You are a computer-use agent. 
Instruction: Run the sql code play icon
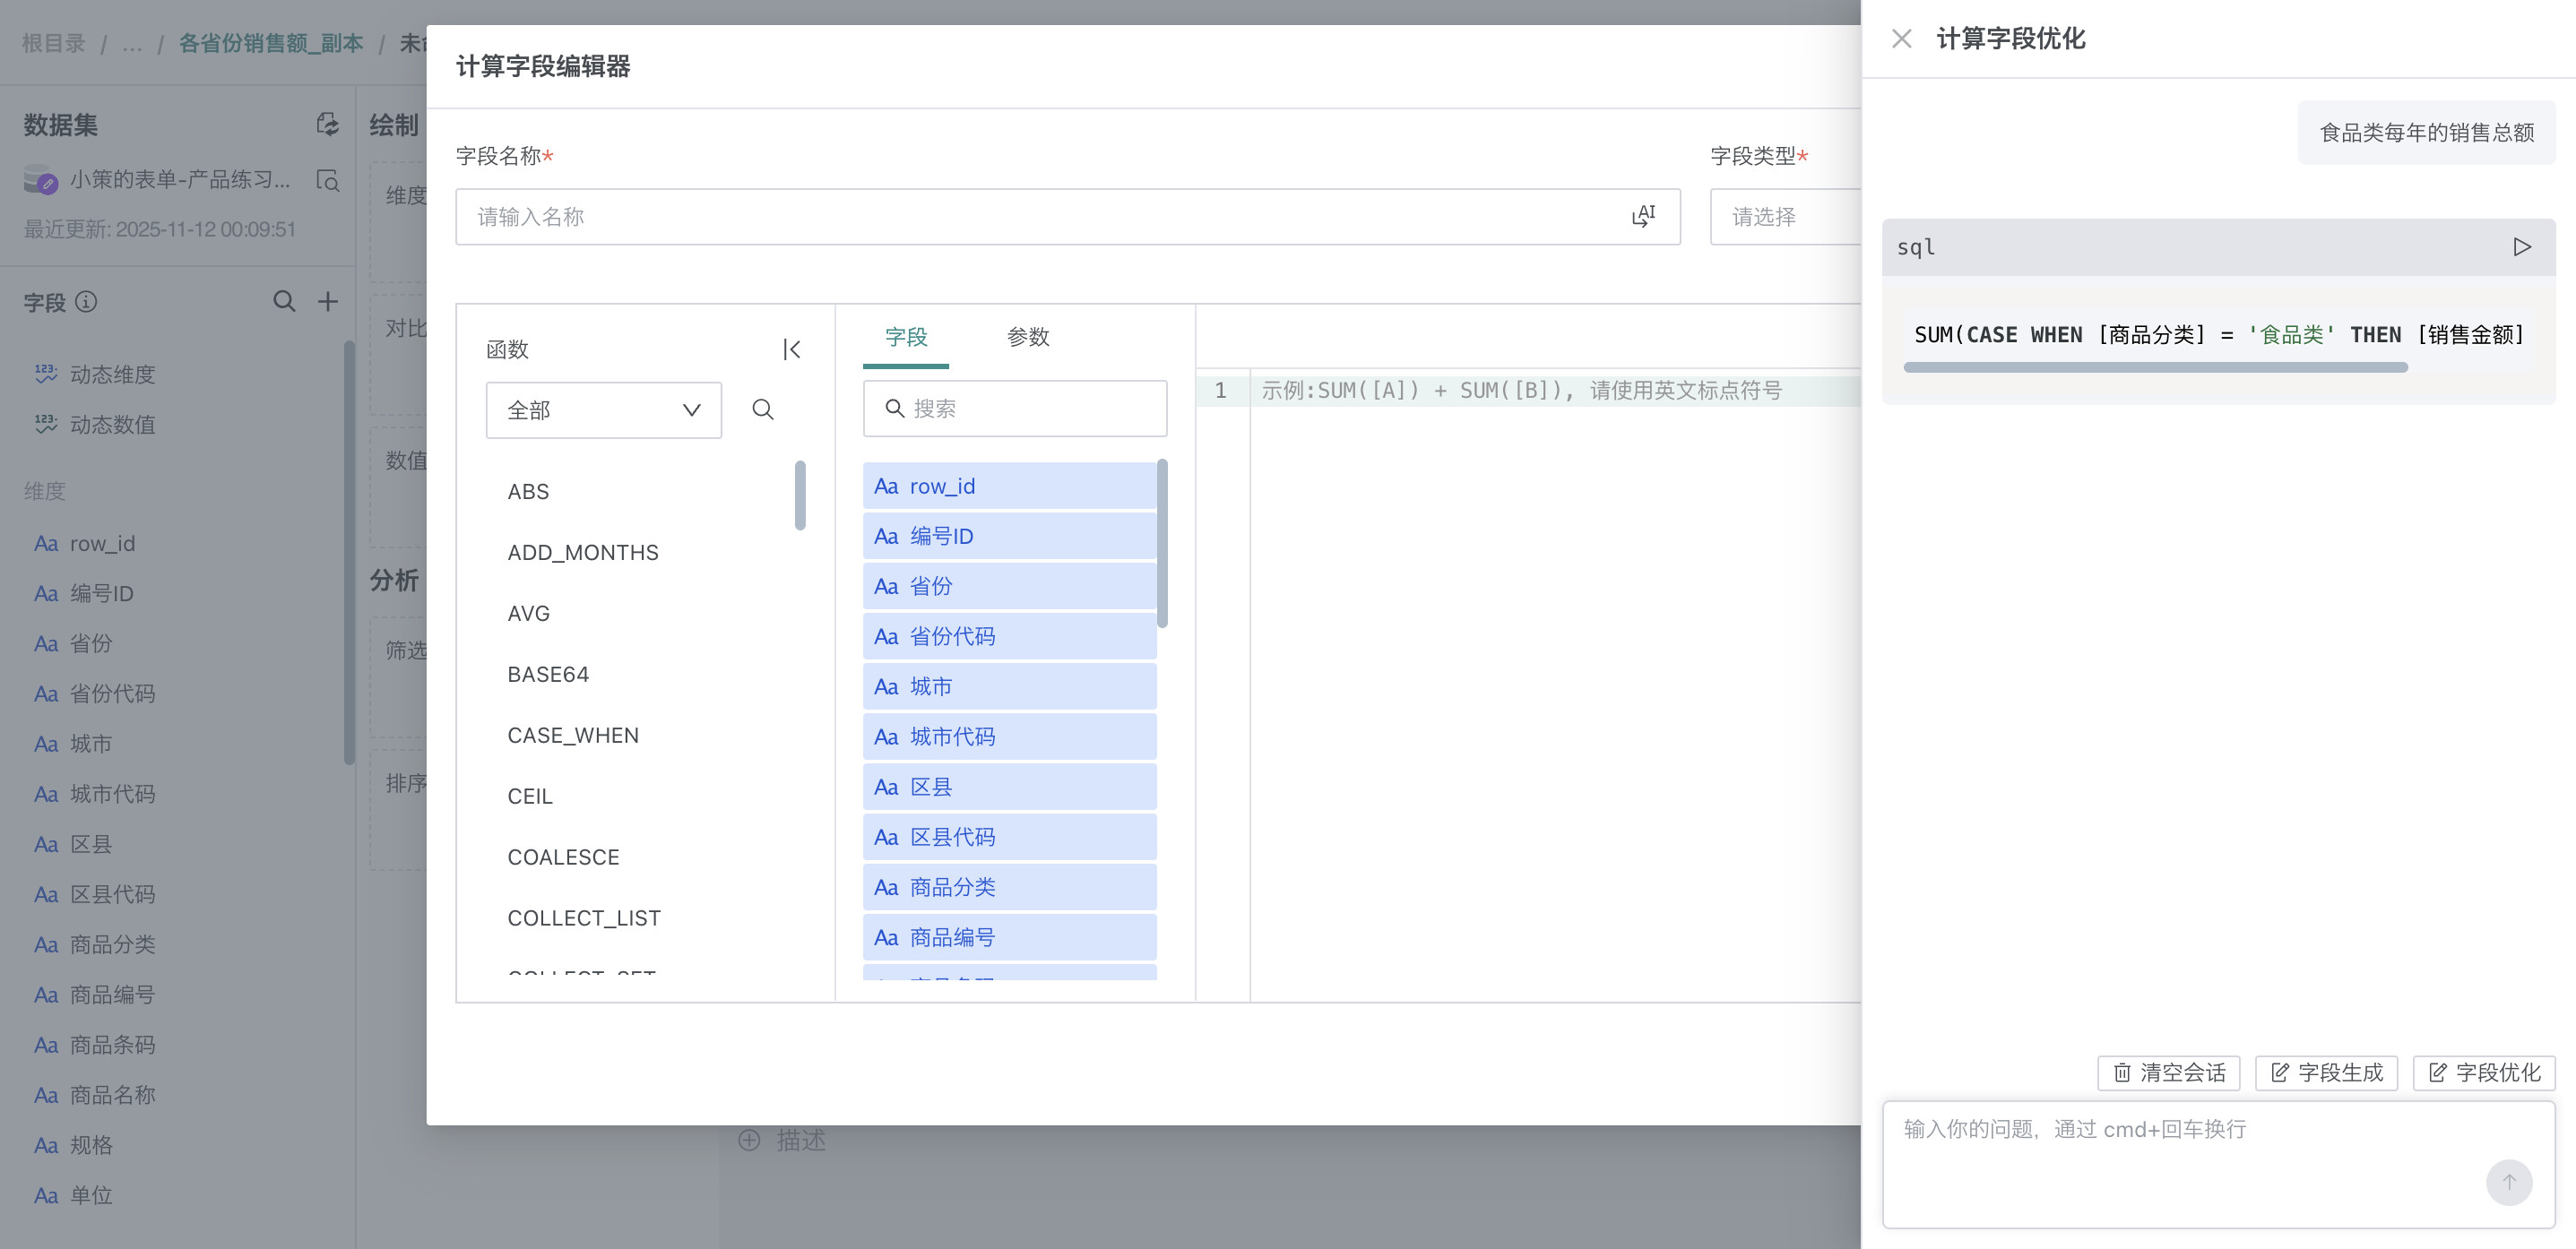(x=2521, y=247)
